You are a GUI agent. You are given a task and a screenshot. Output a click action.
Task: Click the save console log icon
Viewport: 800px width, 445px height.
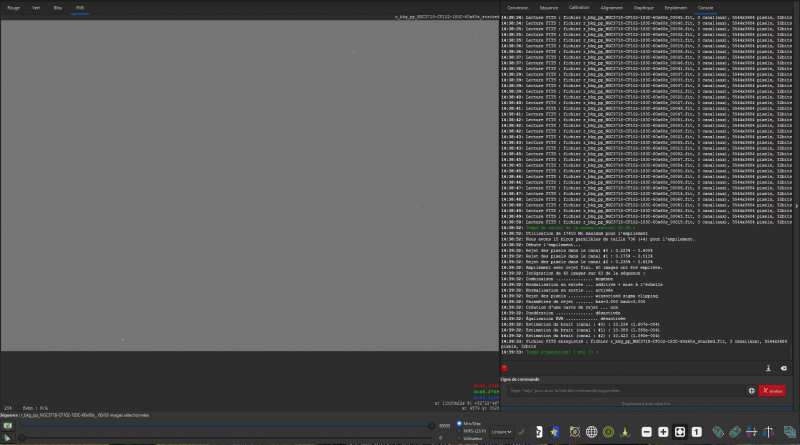[768, 368]
